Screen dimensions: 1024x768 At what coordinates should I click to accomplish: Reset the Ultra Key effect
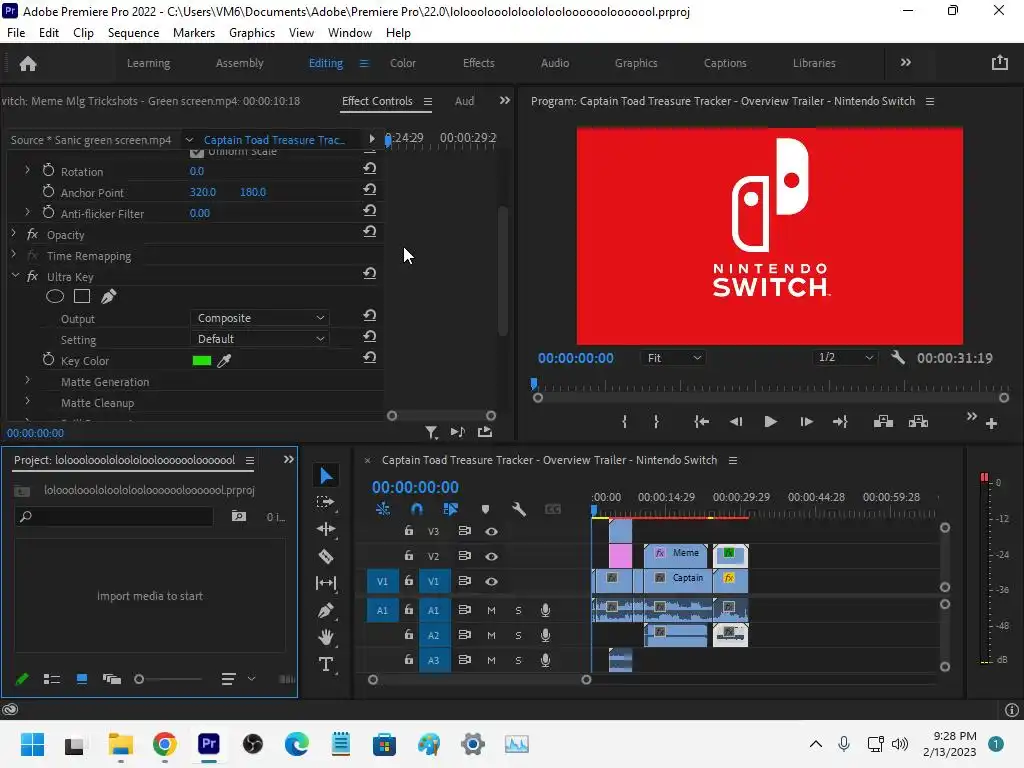(370, 274)
